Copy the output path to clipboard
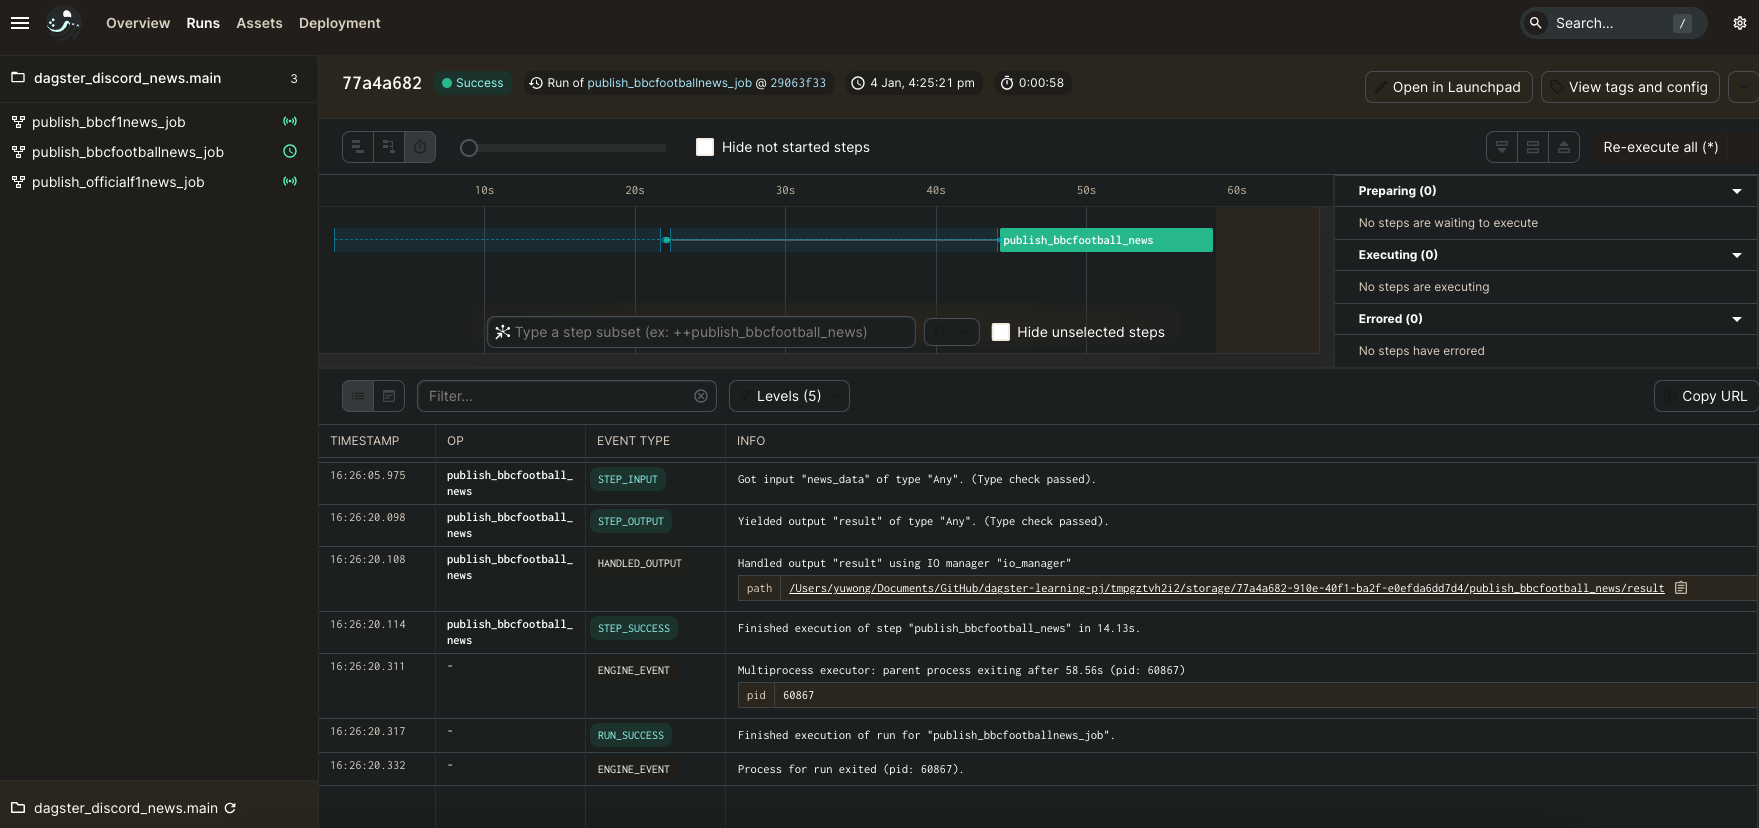This screenshot has width=1759, height=828. click(x=1681, y=588)
